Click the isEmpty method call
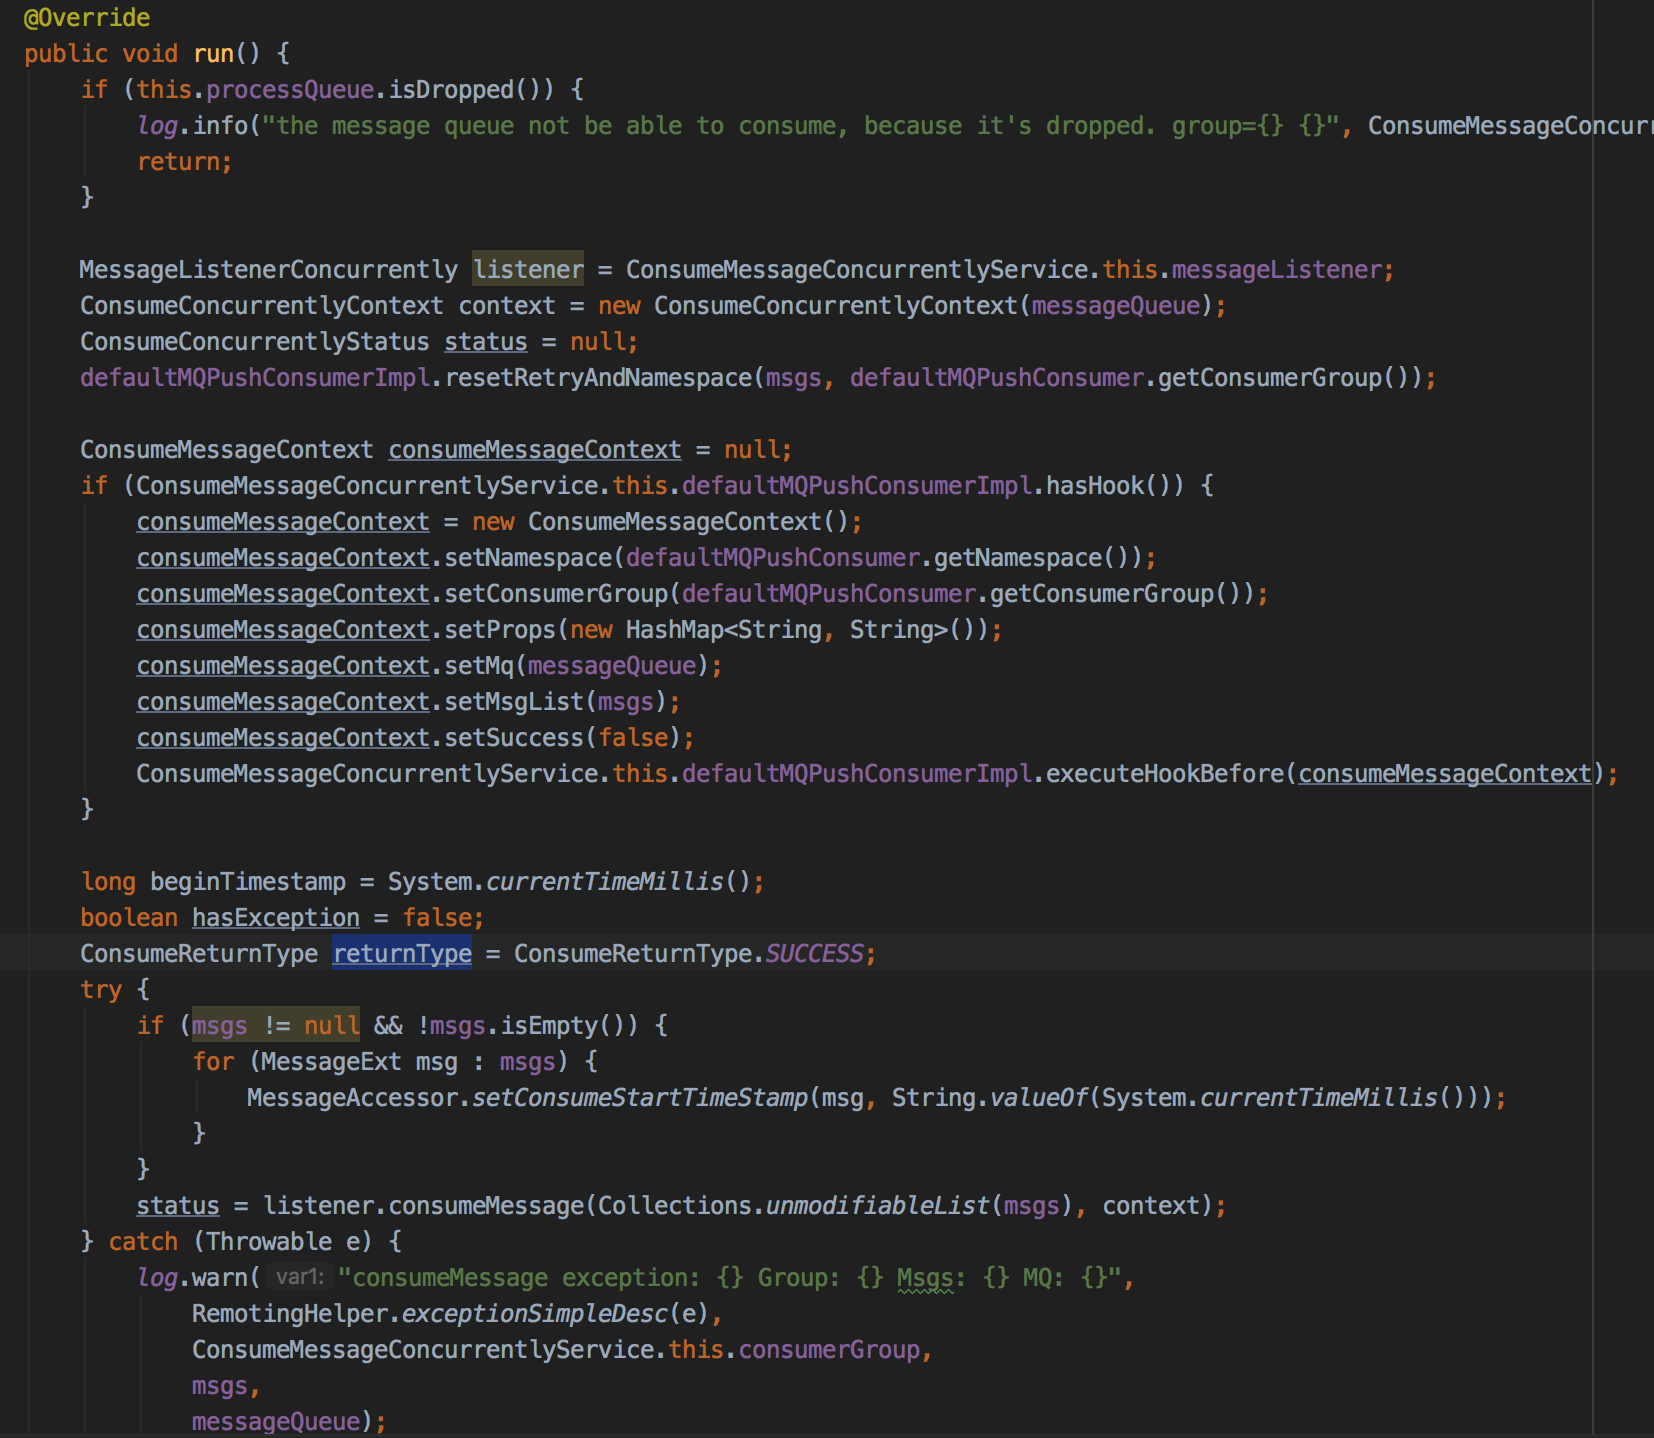This screenshot has height=1438, width=1654. 549,1026
